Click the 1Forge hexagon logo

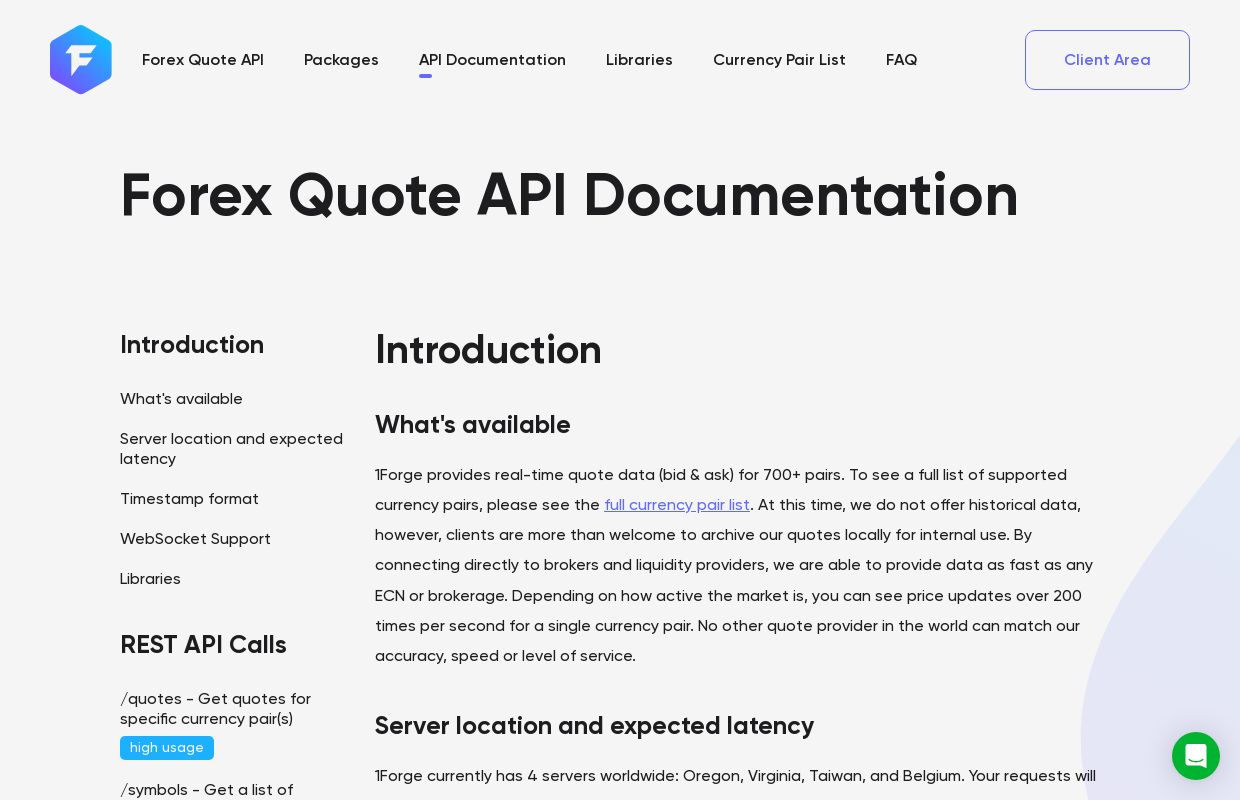pyautogui.click(x=81, y=60)
